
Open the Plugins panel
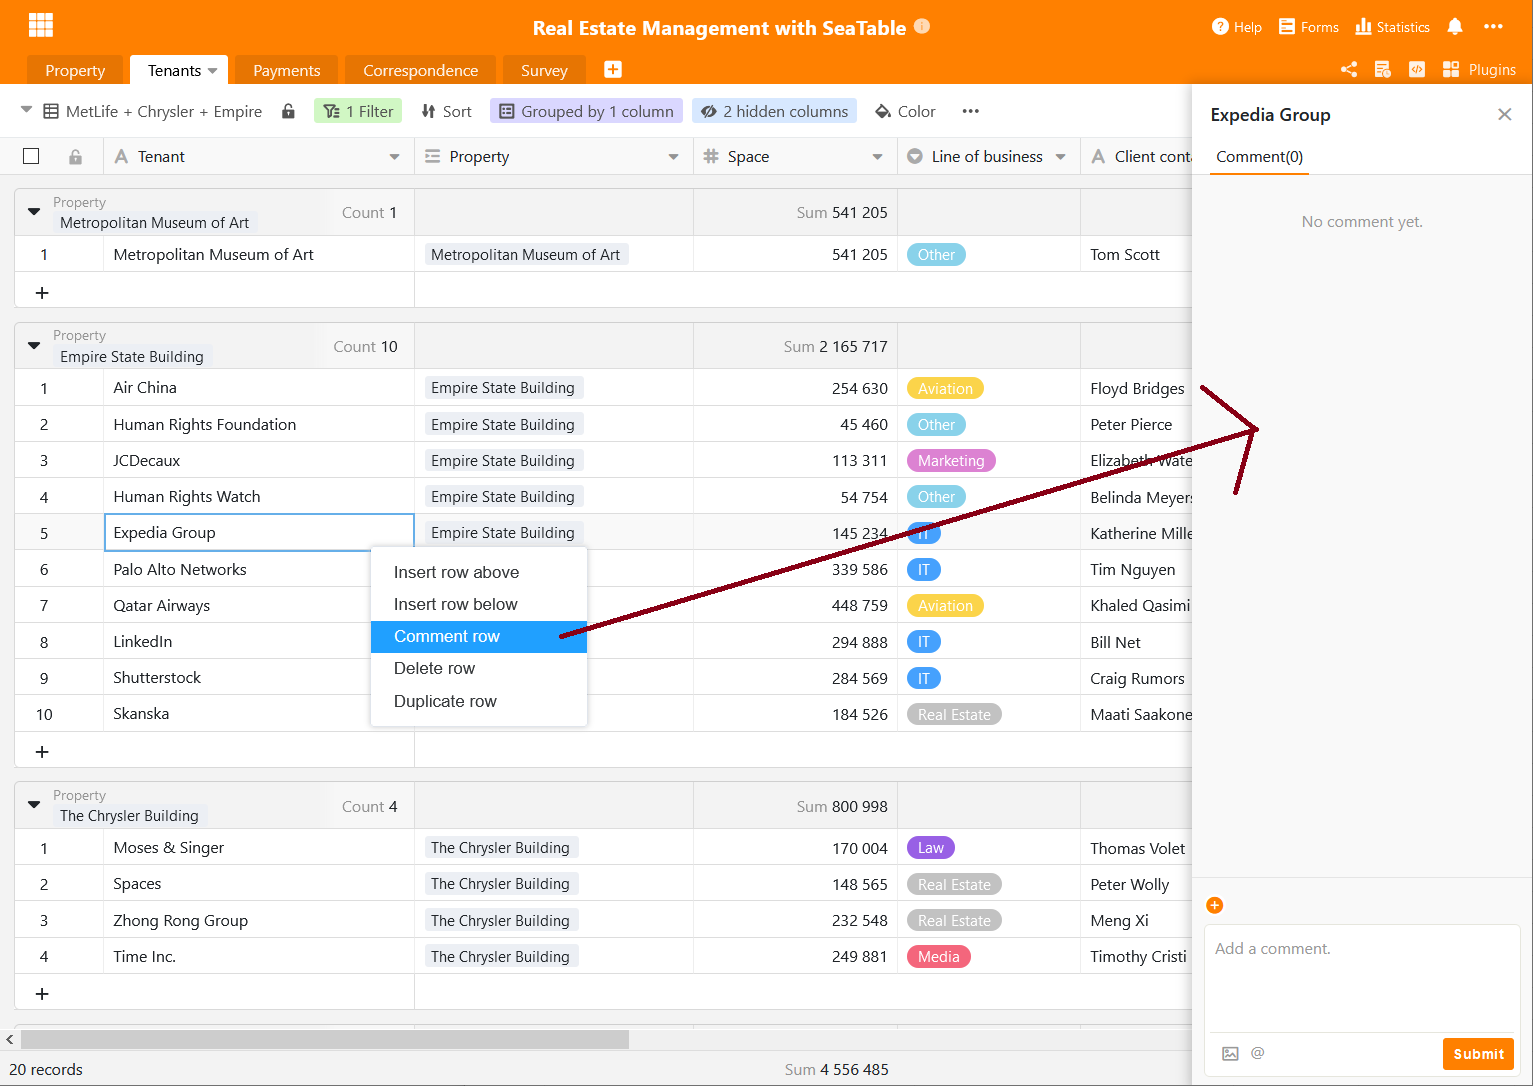click(x=1479, y=69)
